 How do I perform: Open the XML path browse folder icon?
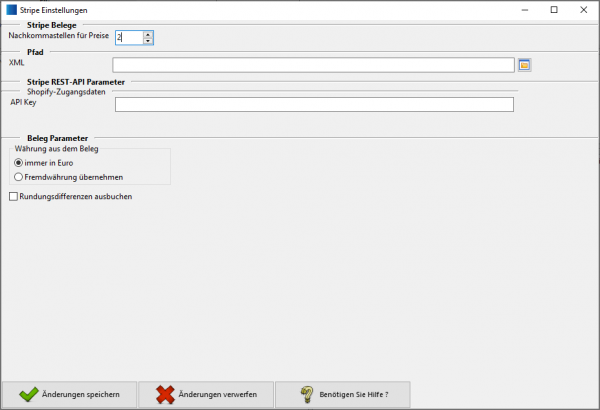coord(523,65)
